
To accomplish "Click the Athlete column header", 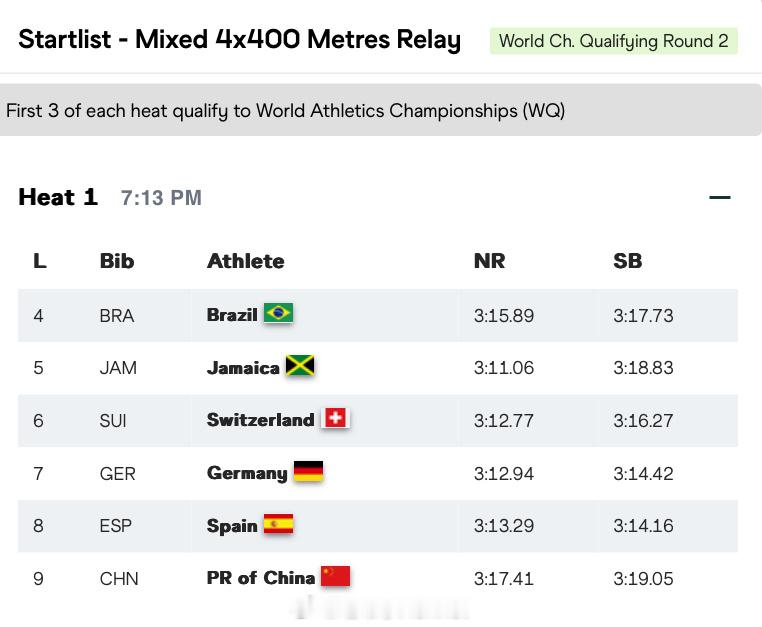I will [x=245, y=261].
